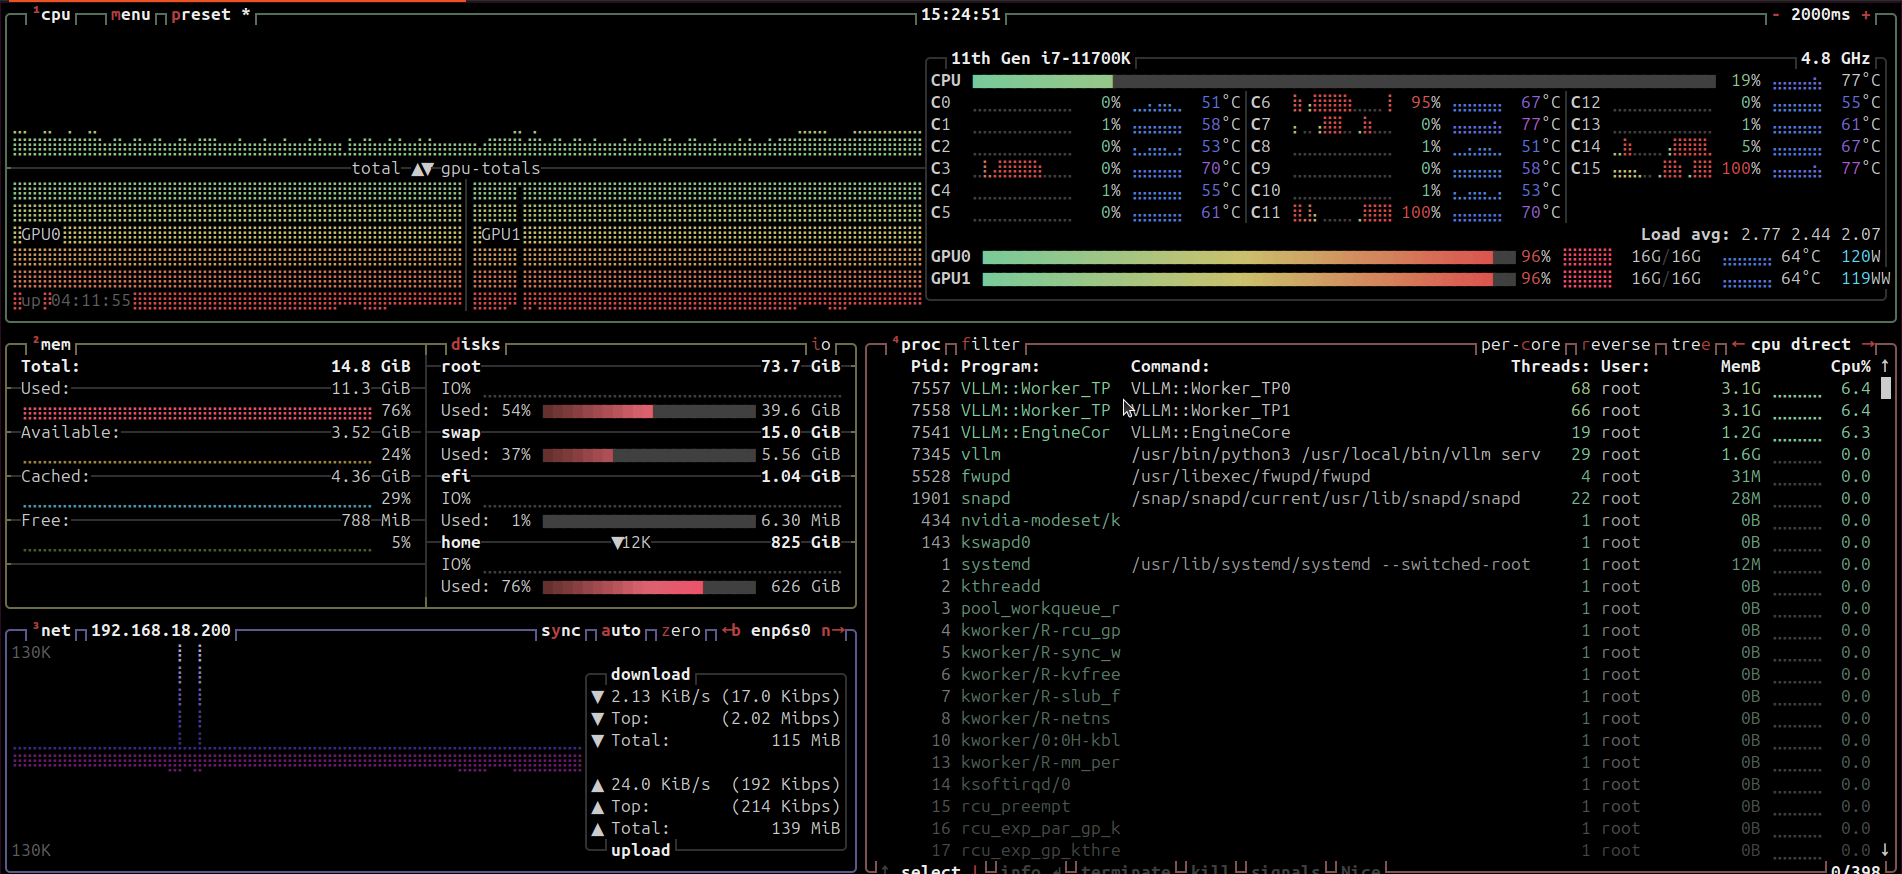Screen dimensions: 1902x874
Task: Toggle per-core CPU usage in proc
Action: (x=1520, y=345)
